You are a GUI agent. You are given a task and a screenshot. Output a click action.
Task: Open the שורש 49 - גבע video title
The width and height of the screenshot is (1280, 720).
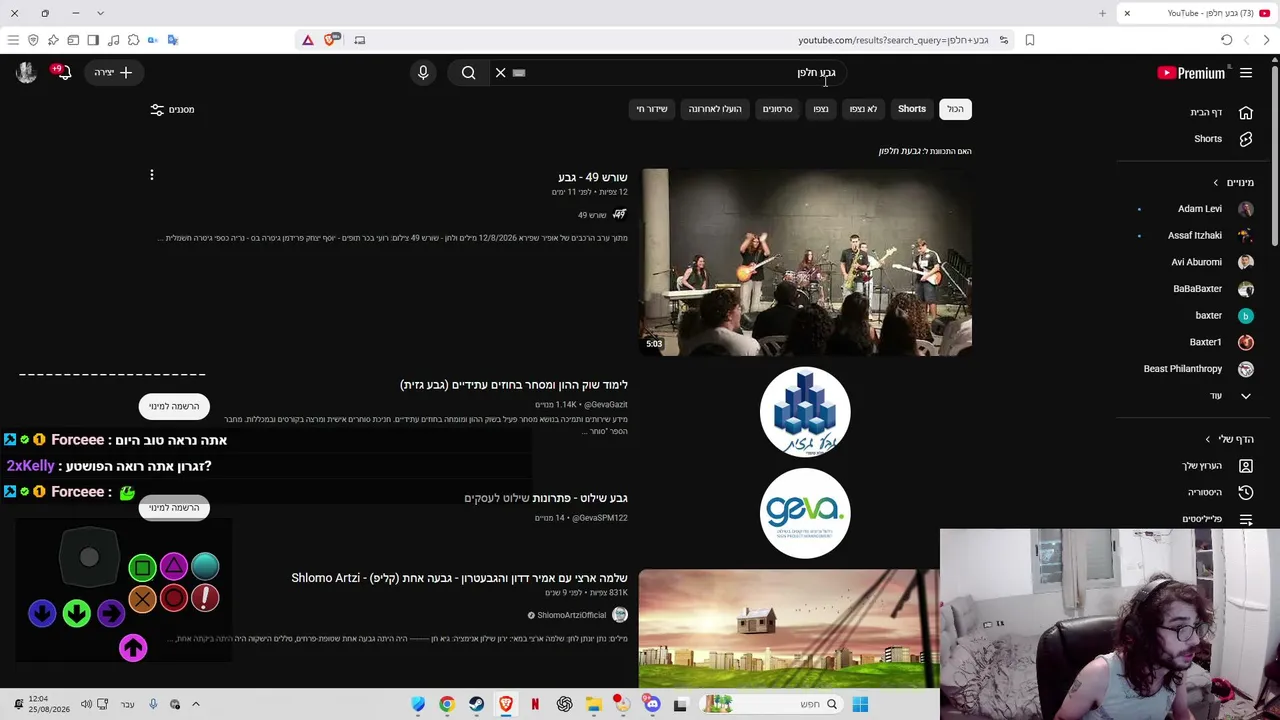593,177
